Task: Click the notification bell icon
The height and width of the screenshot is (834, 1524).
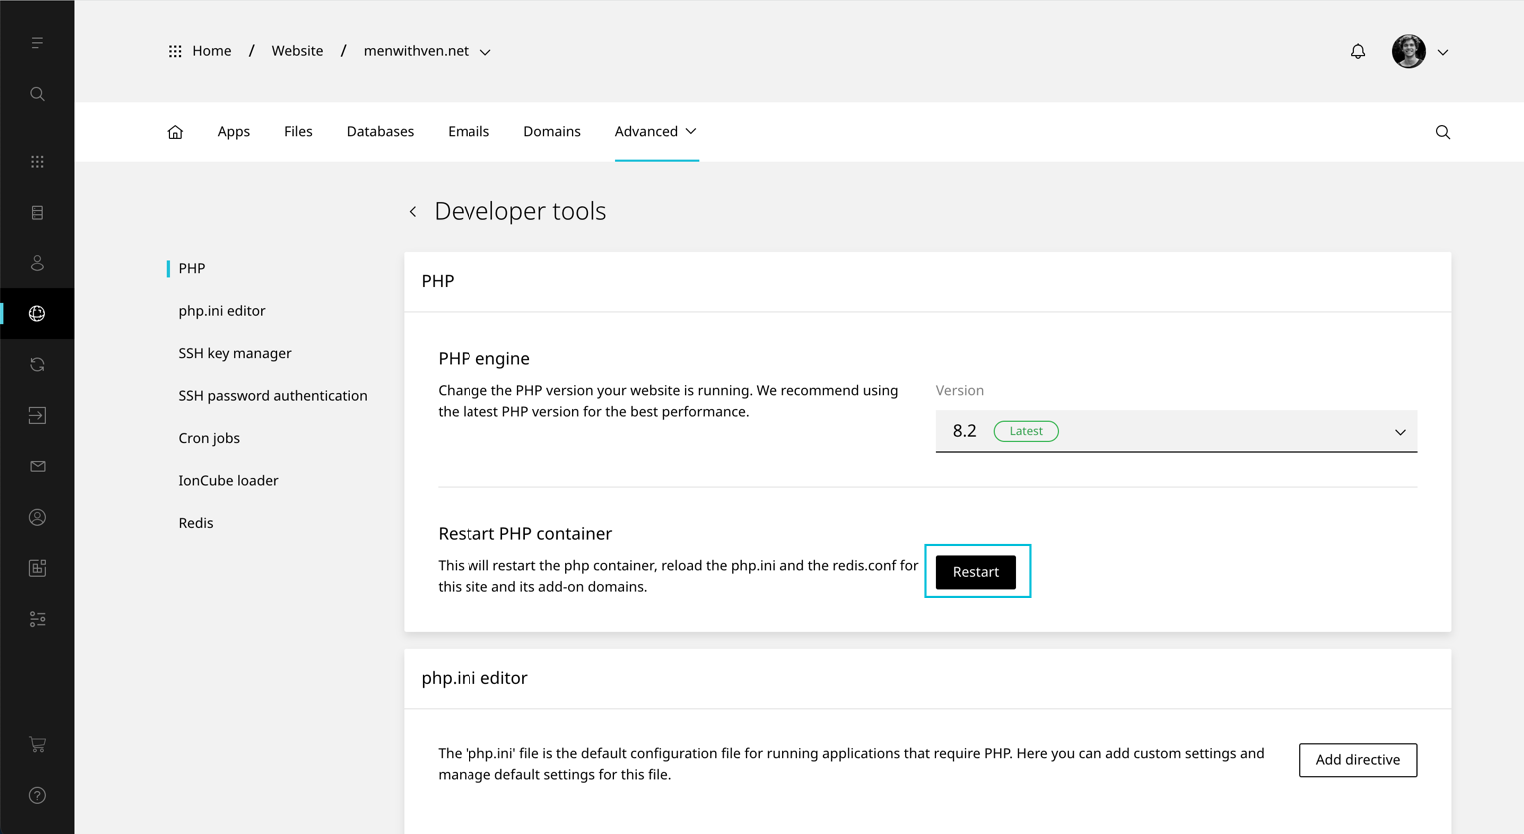Action: [1357, 51]
